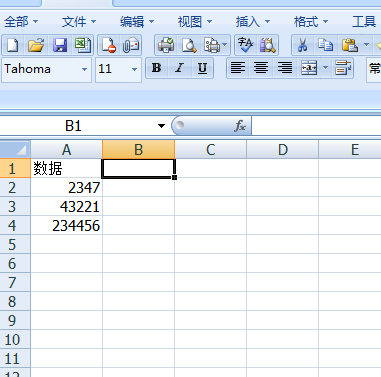Select row 2 header
Image resolution: width=381 pixels, height=377 pixels.
point(15,187)
